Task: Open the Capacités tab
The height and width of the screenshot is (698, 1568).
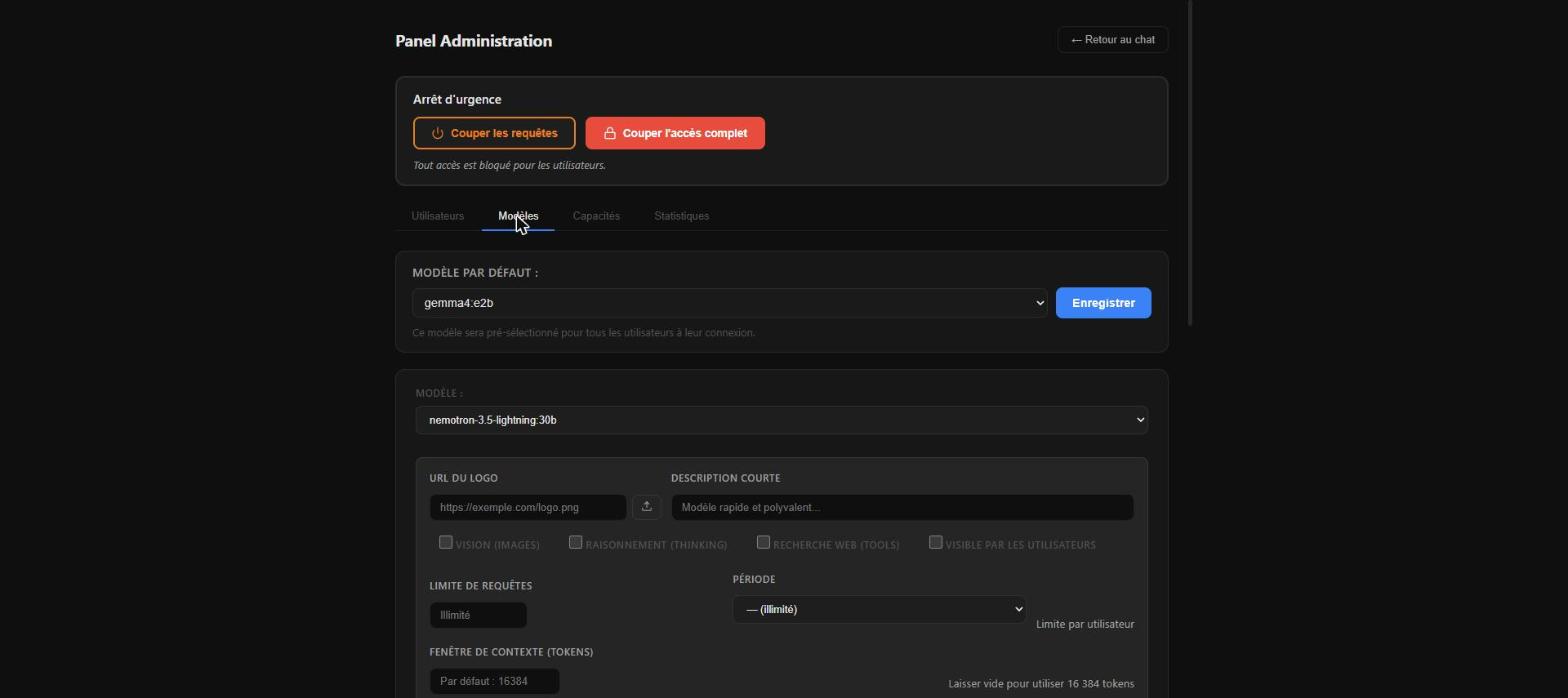Action: point(596,216)
